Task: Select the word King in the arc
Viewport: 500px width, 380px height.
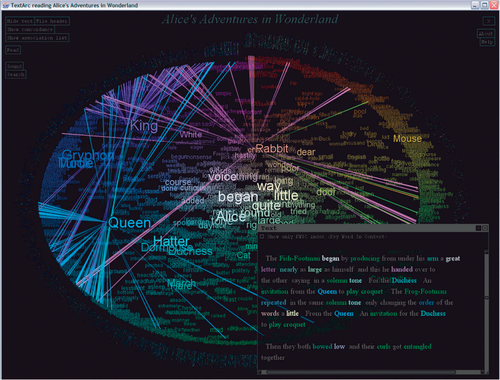Action: pyautogui.click(x=144, y=126)
